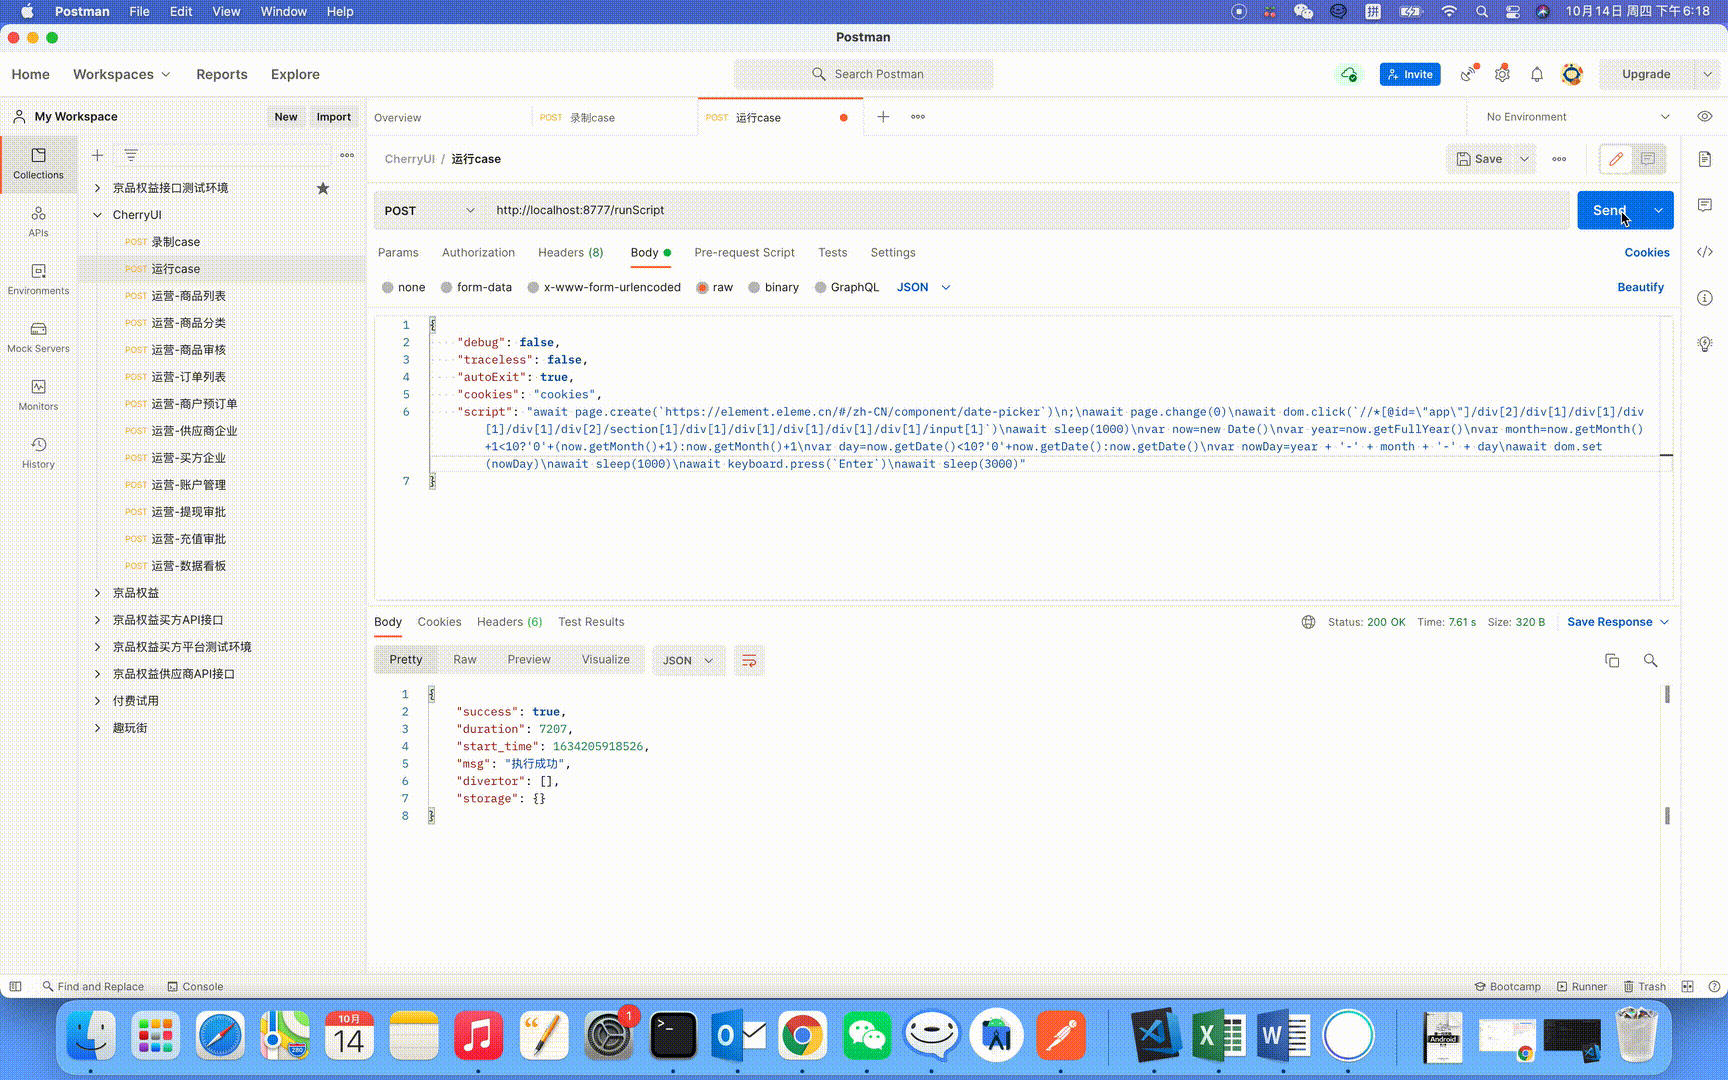Open the APIs sidebar panel
The width and height of the screenshot is (1728, 1080).
38,221
